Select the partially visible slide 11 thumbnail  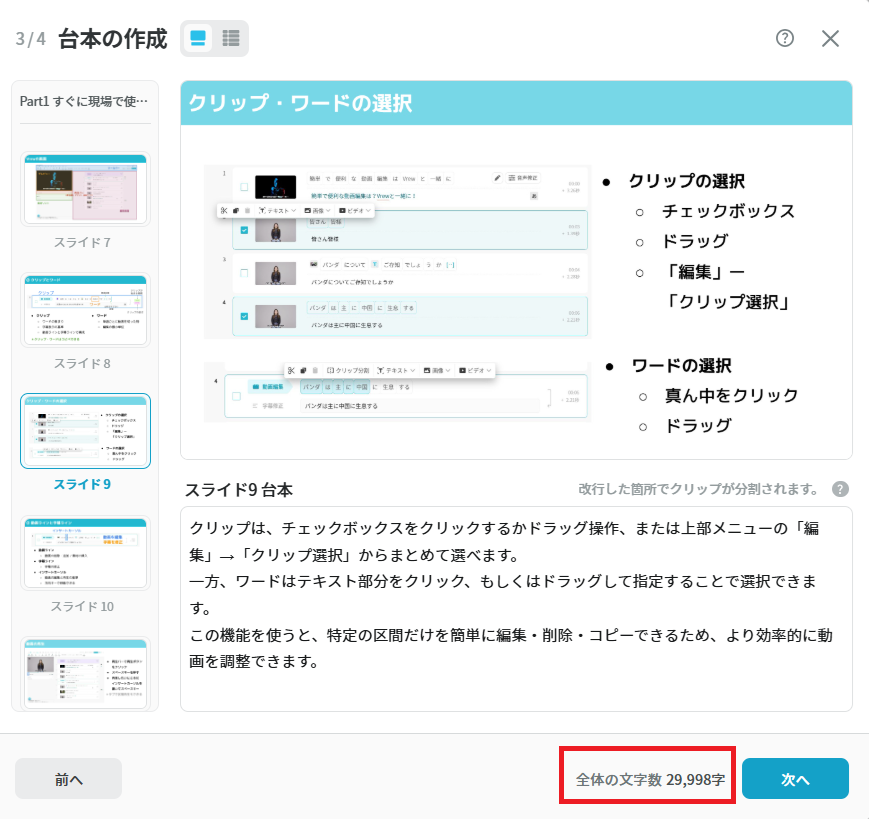tap(85, 673)
